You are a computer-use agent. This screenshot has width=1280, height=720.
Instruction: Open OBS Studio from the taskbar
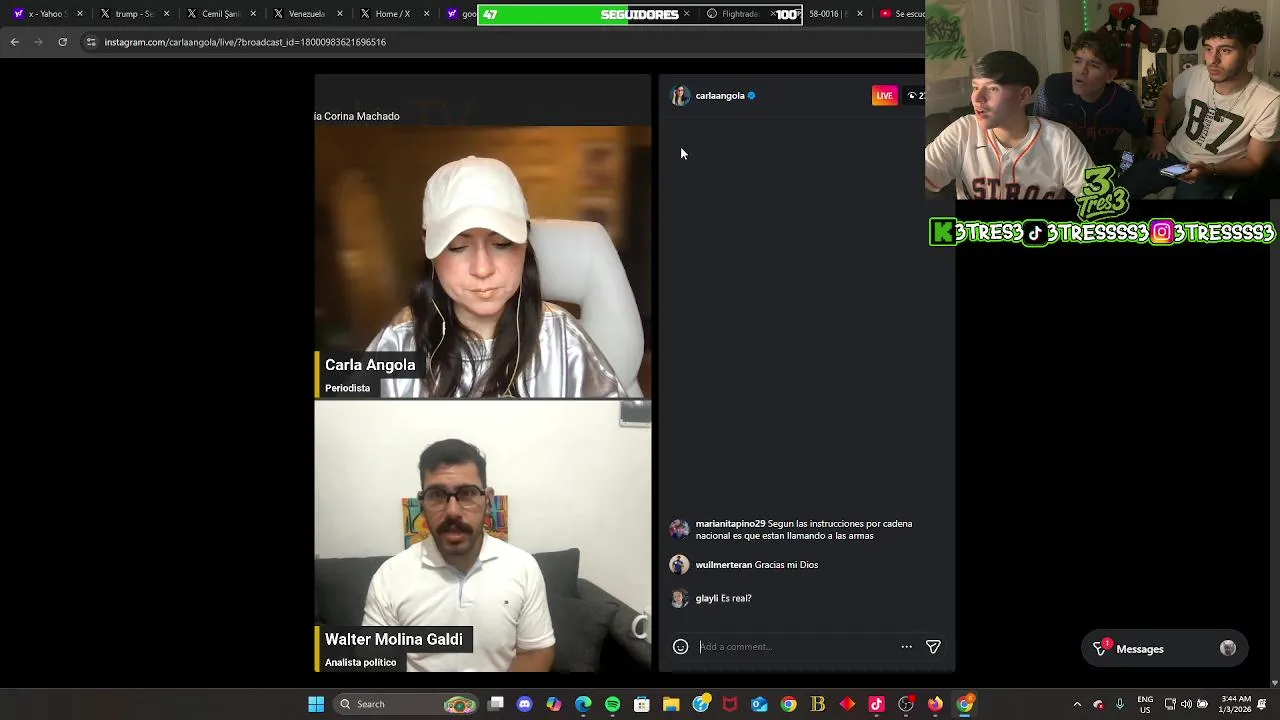point(906,704)
